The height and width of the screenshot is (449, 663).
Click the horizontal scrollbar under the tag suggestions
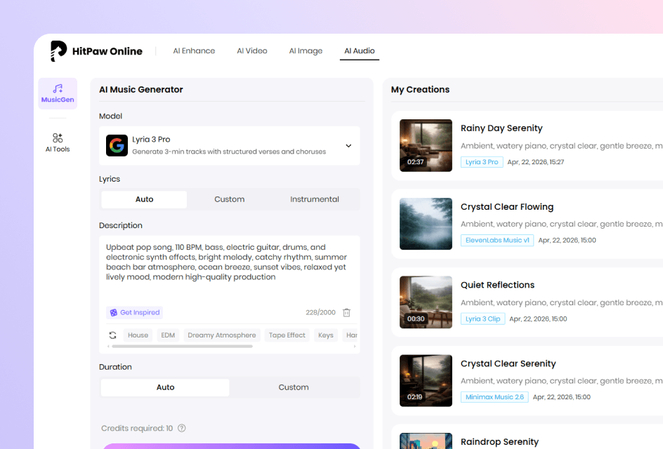182,346
